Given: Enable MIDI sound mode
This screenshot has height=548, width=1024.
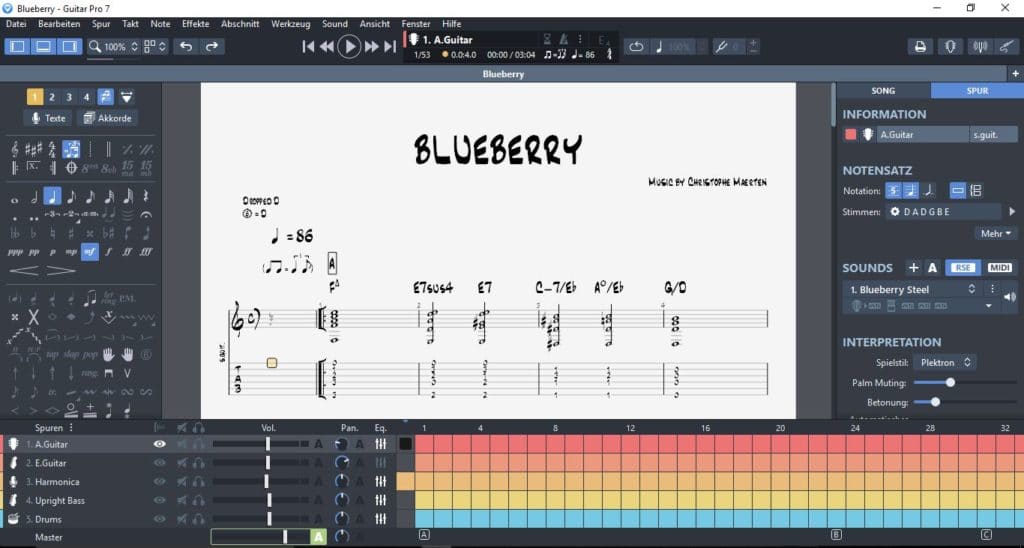Looking at the screenshot, I should [x=999, y=267].
